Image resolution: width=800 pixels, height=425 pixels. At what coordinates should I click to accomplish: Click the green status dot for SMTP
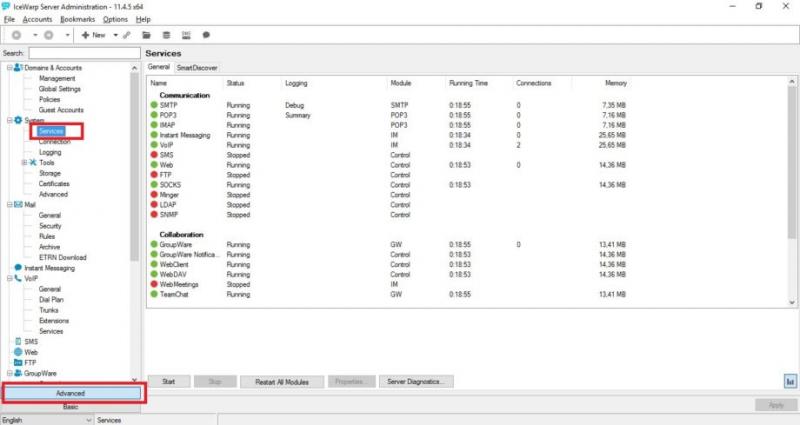tap(154, 105)
